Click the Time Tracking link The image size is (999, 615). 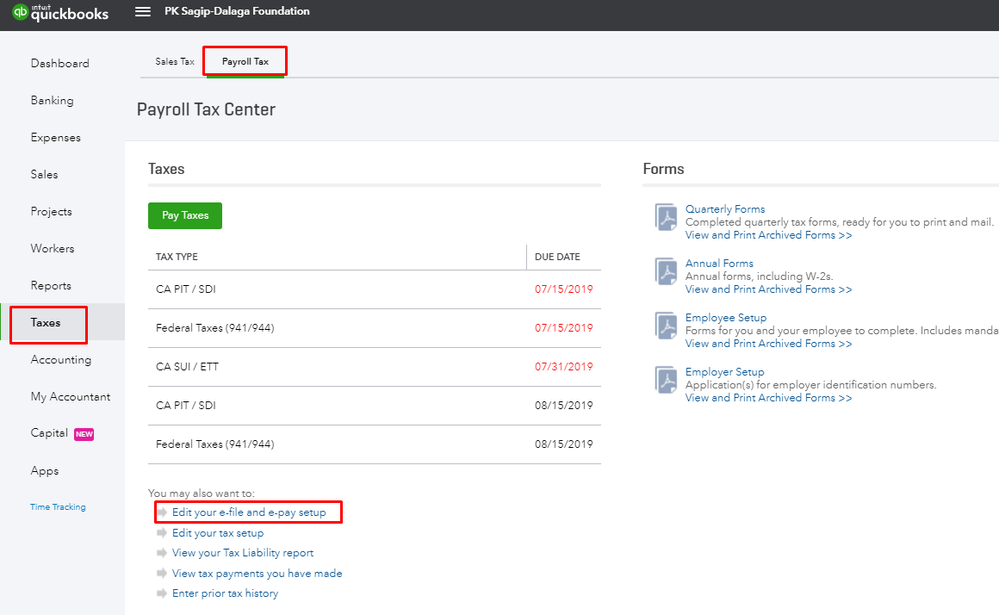click(58, 507)
